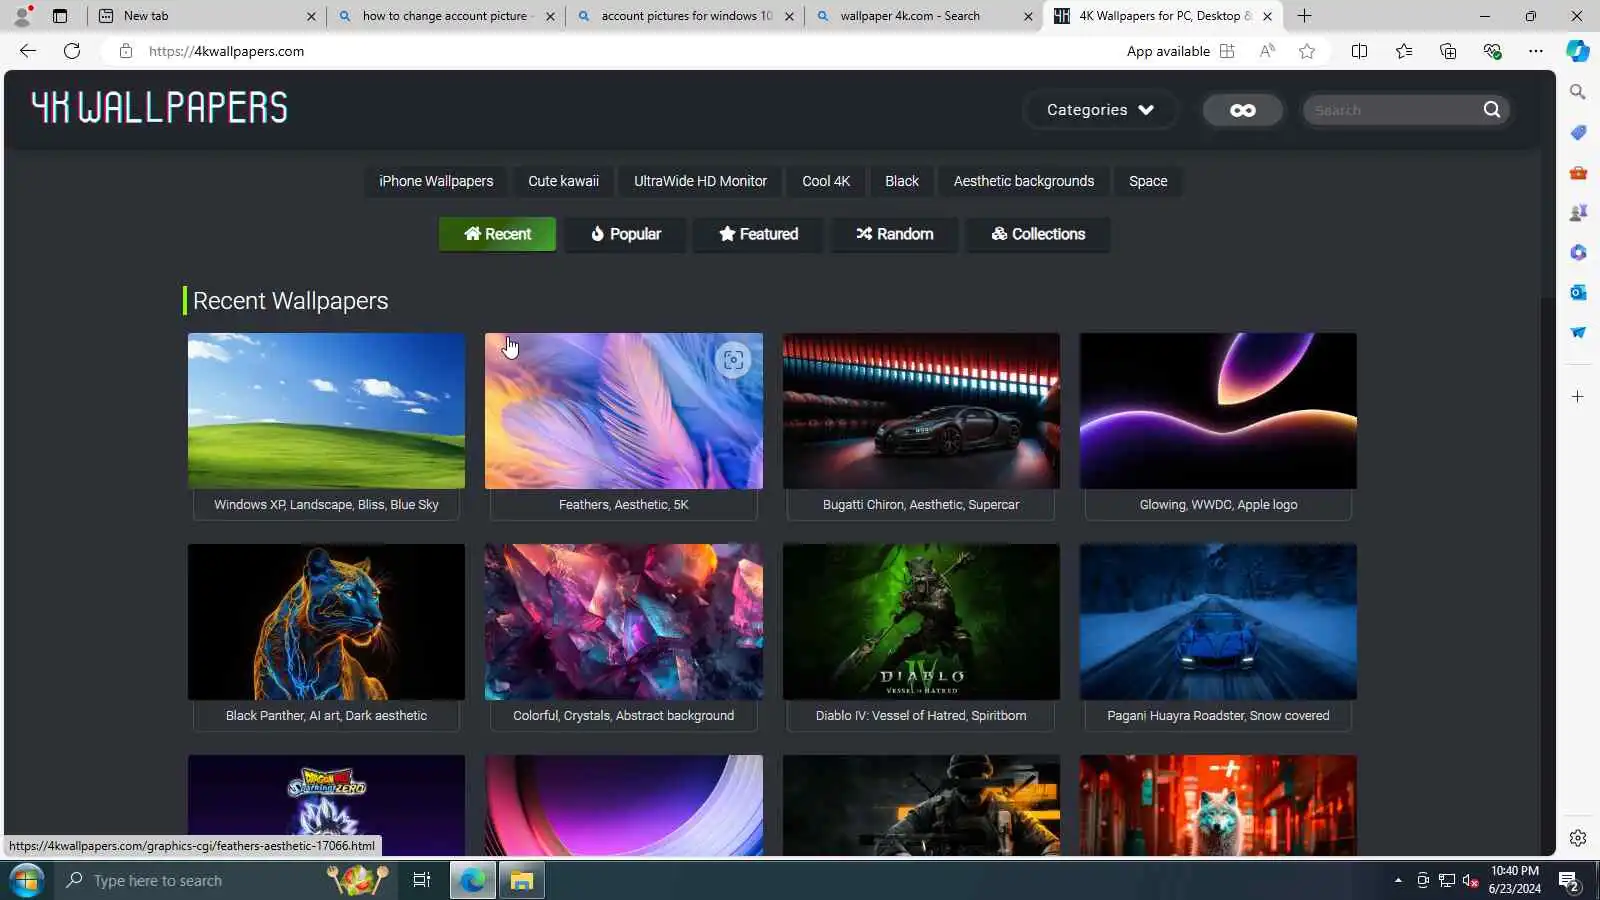Switch to the New tab browser tab

[205, 16]
